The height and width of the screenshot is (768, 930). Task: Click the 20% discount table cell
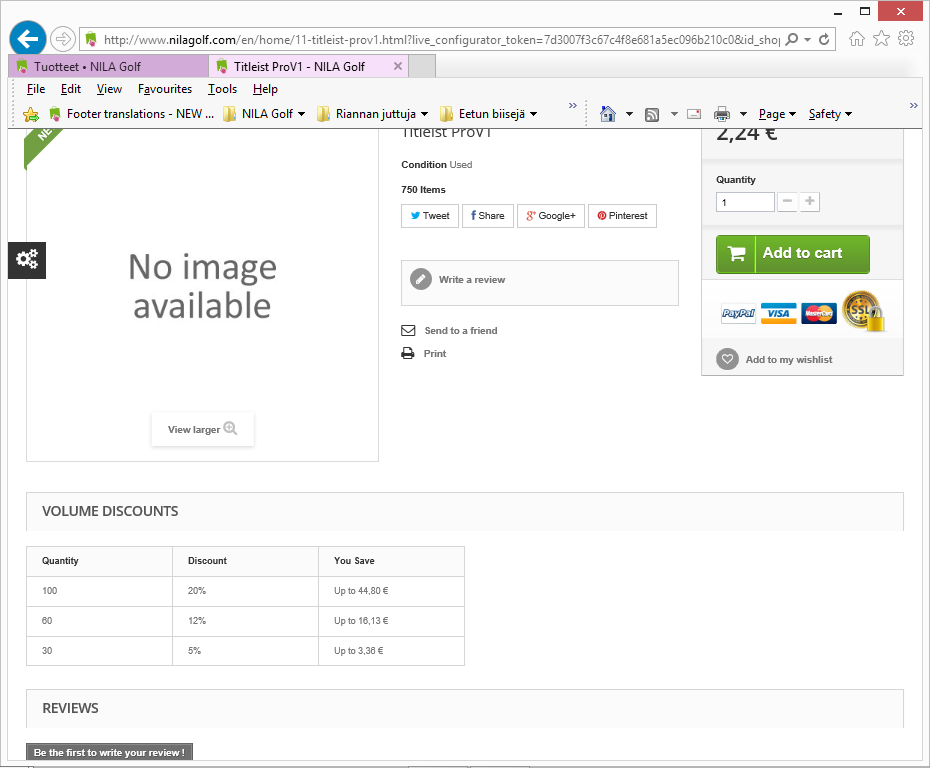click(x=245, y=591)
